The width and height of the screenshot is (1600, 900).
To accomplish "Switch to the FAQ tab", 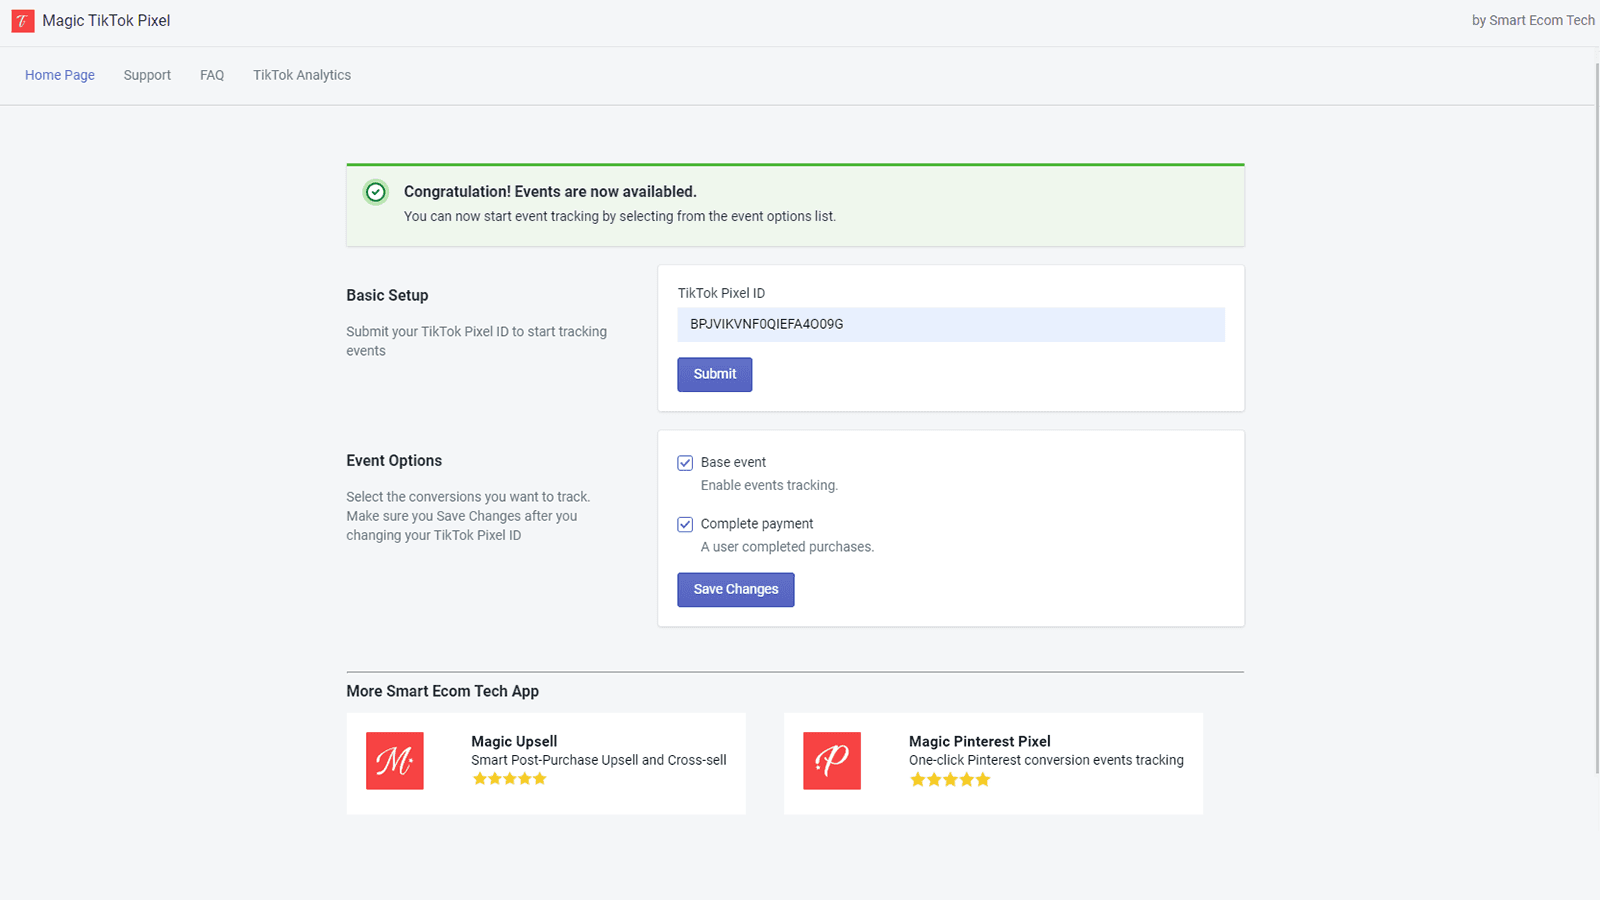I will tap(212, 75).
